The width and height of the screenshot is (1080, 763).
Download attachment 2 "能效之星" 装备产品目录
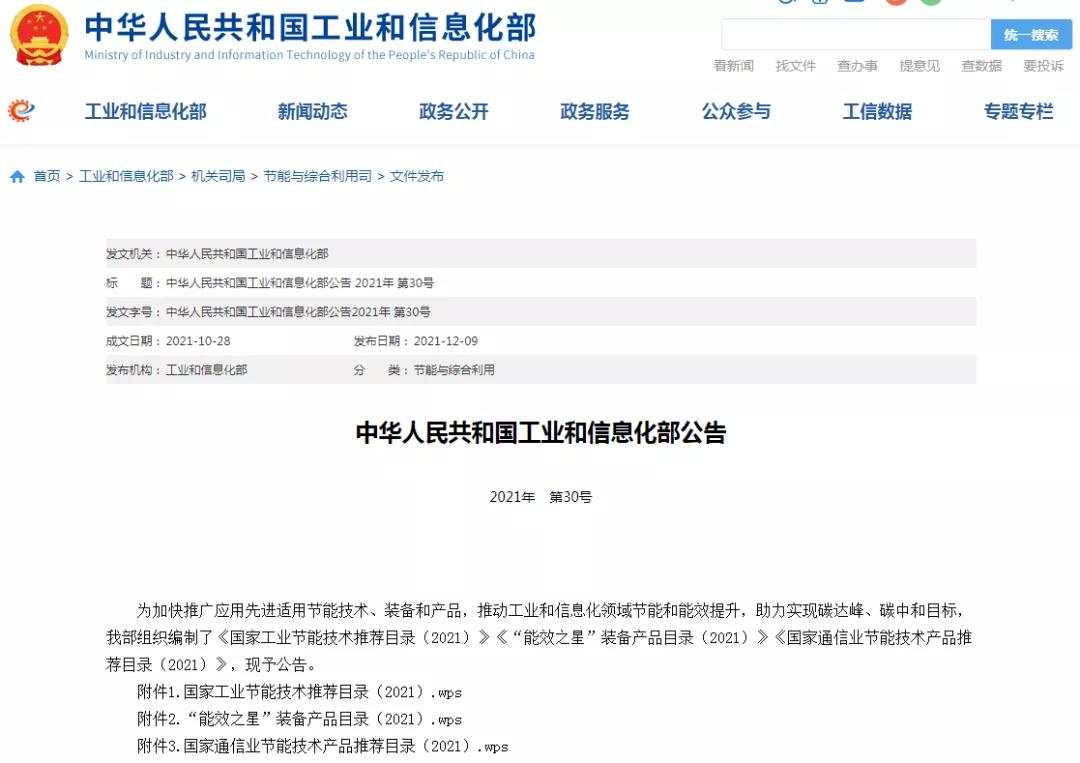tap(299, 719)
